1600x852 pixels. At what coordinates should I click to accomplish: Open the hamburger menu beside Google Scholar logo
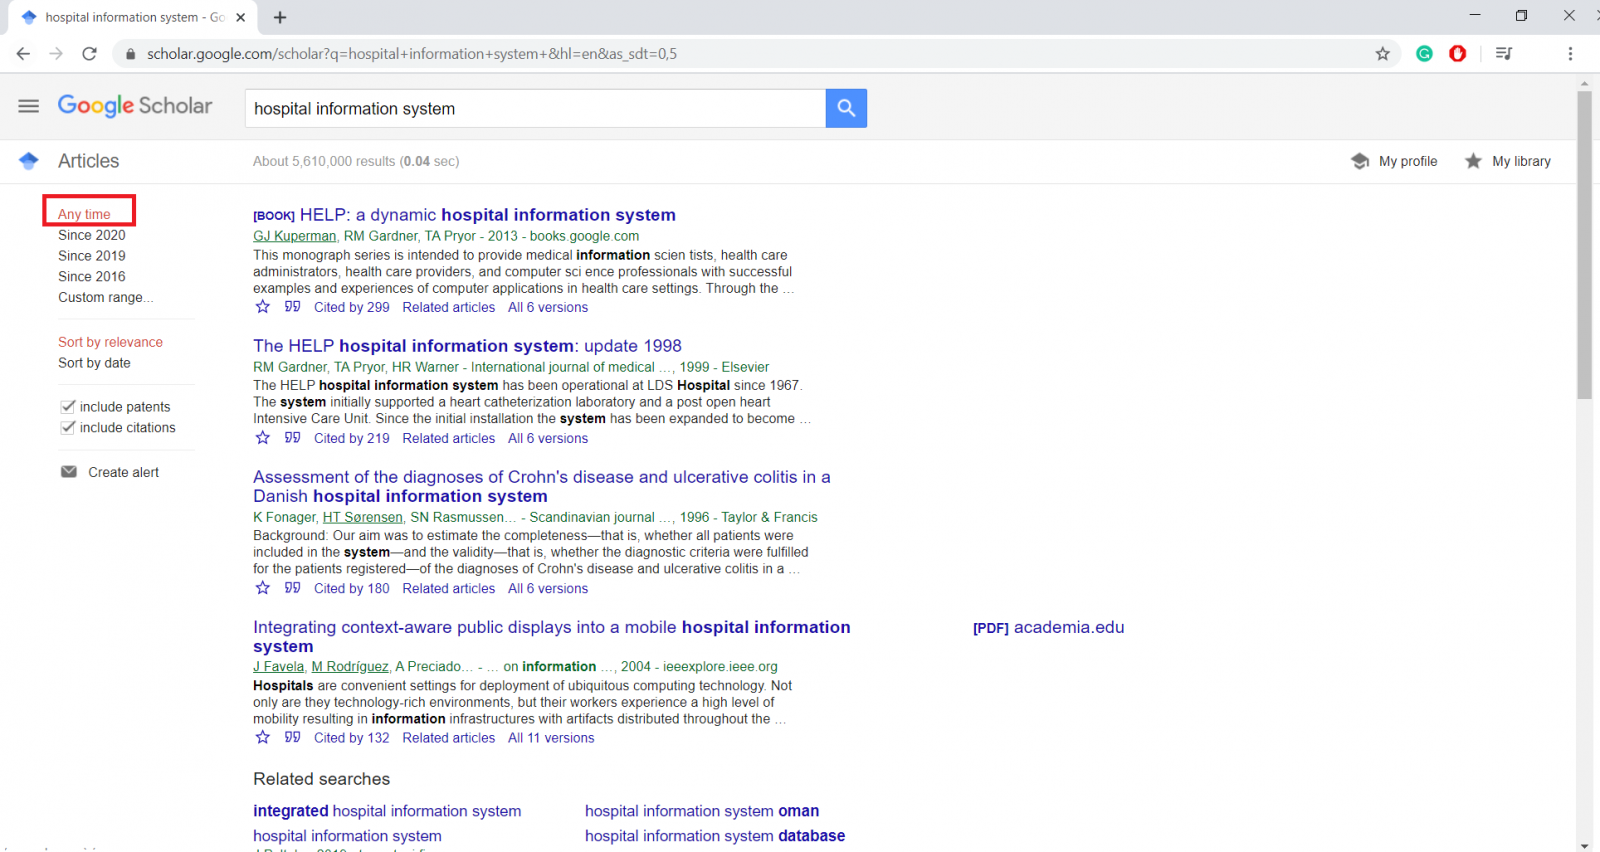[x=29, y=106]
